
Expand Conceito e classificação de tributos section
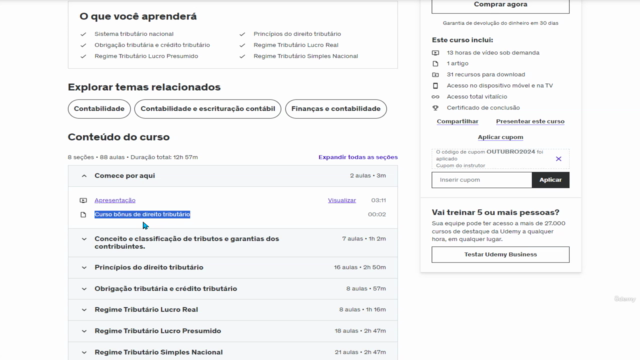coord(233,242)
